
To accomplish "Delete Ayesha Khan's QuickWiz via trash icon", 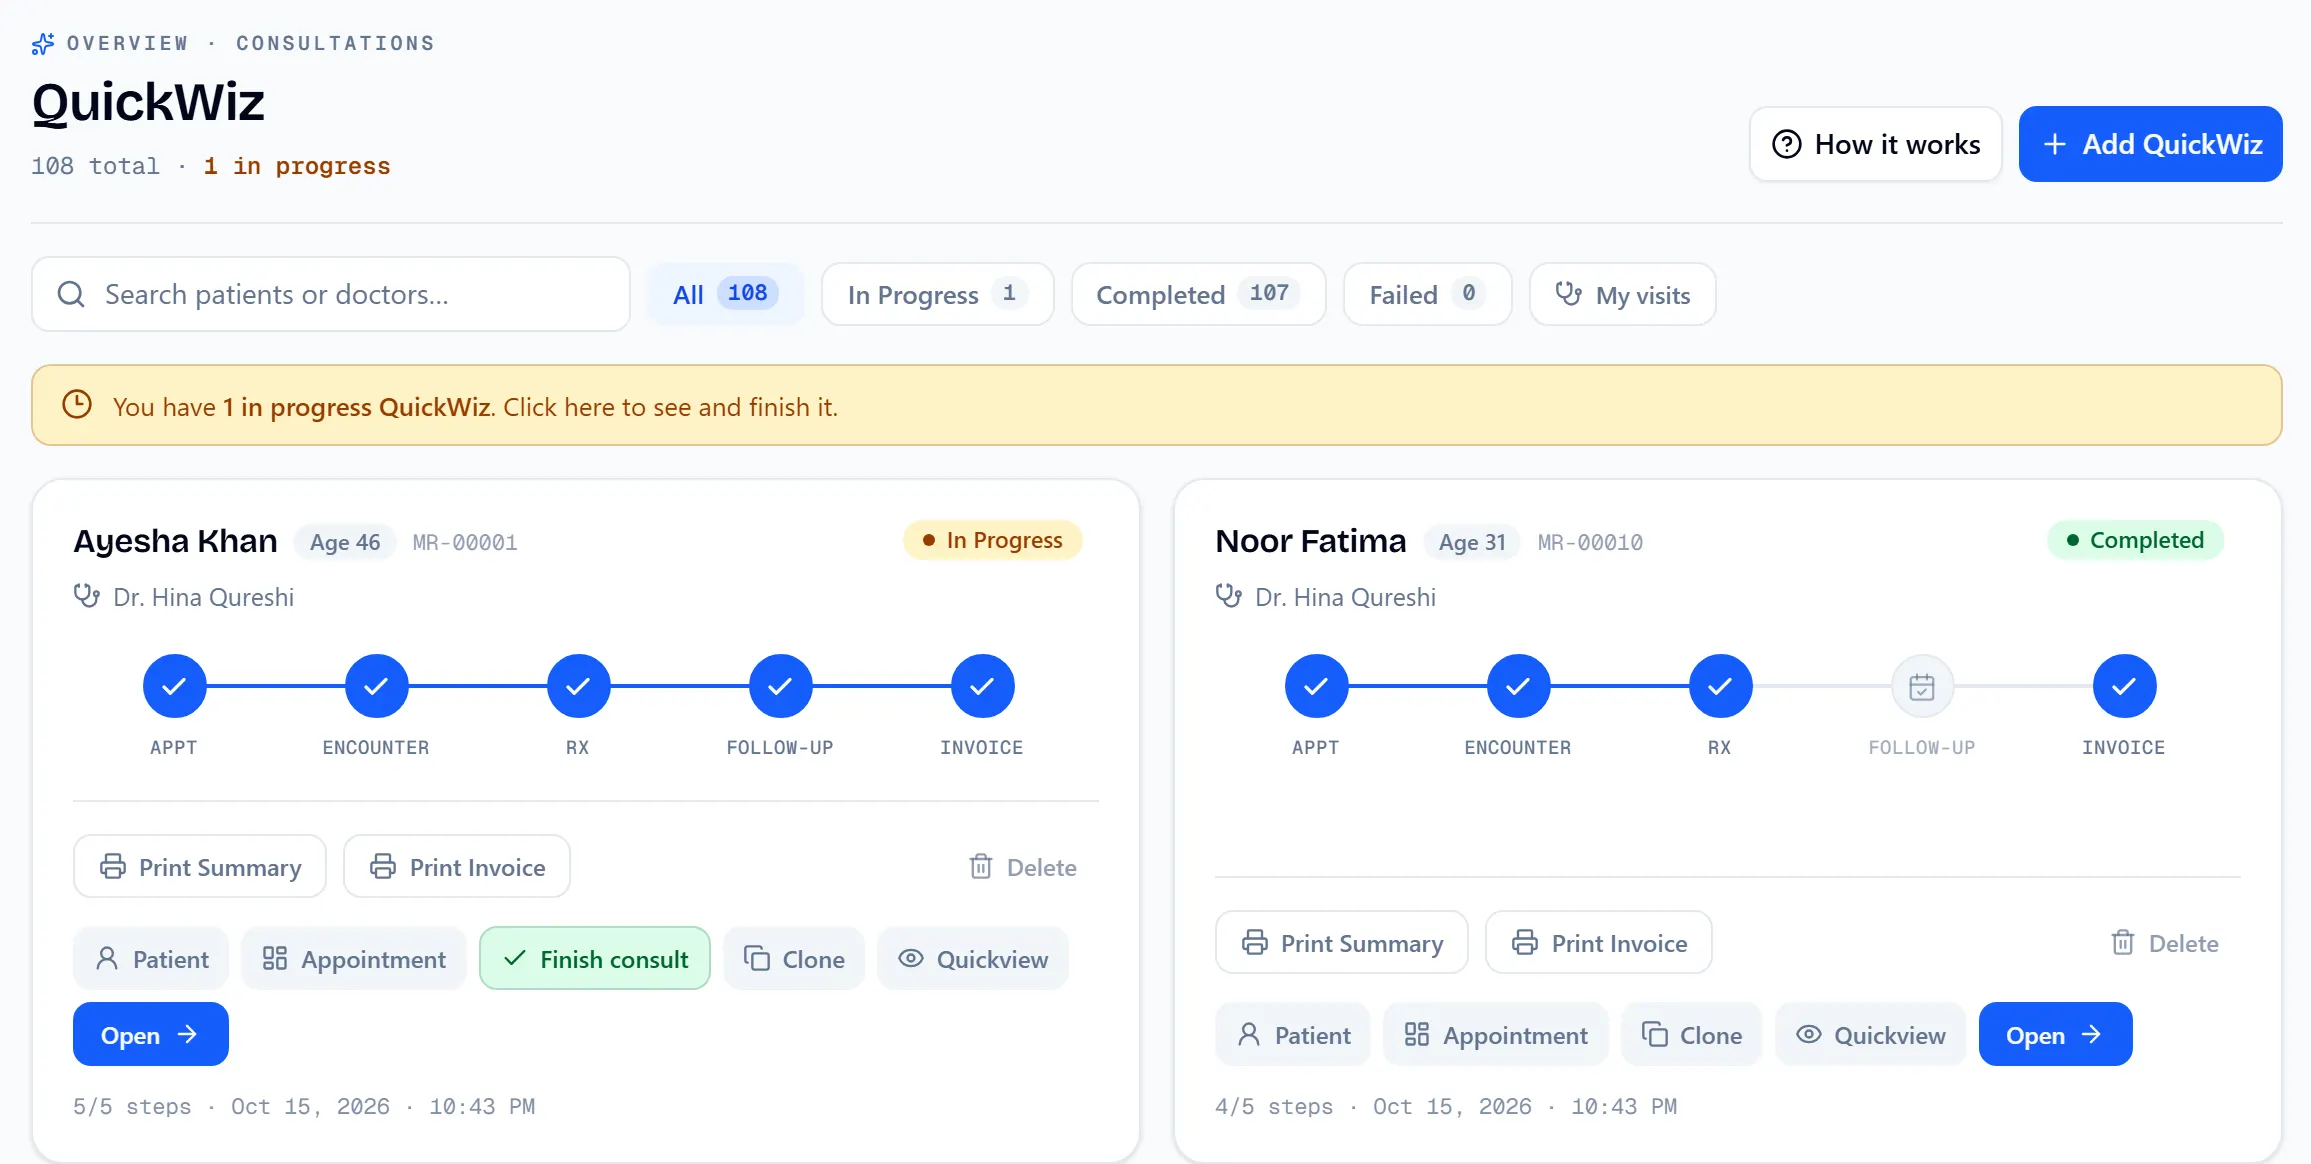I will [x=1022, y=867].
